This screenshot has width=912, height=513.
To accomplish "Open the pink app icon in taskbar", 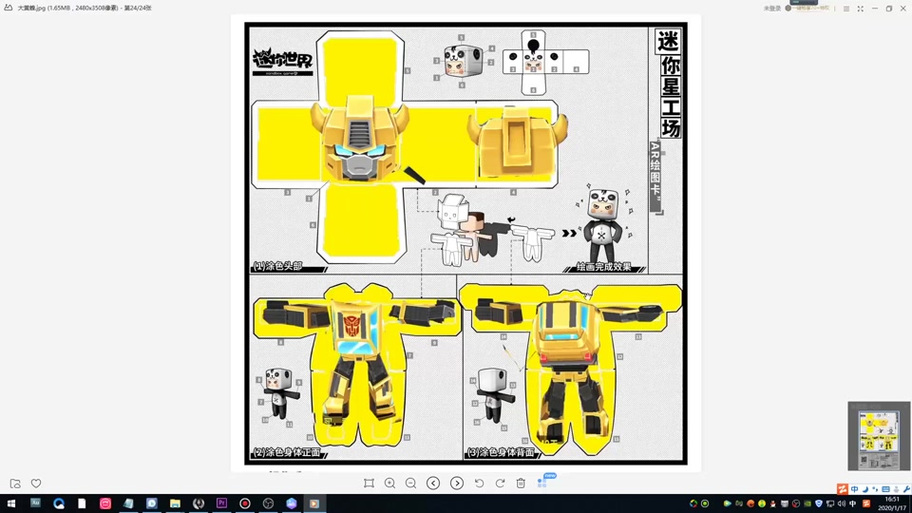I will coord(105,504).
